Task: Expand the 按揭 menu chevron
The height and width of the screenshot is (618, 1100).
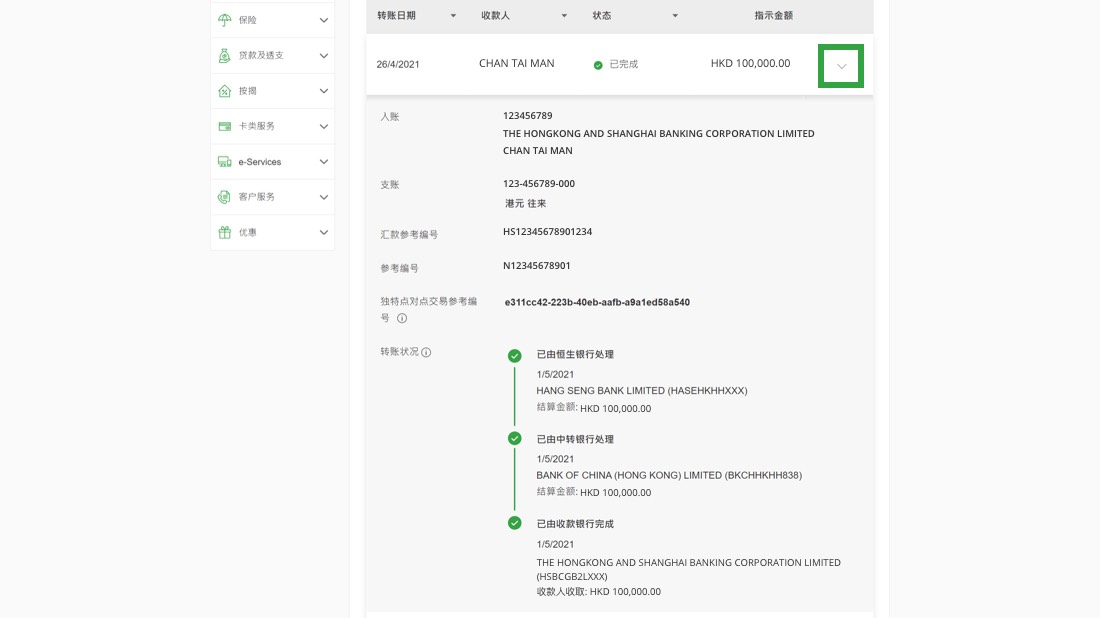Action: tap(323, 91)
